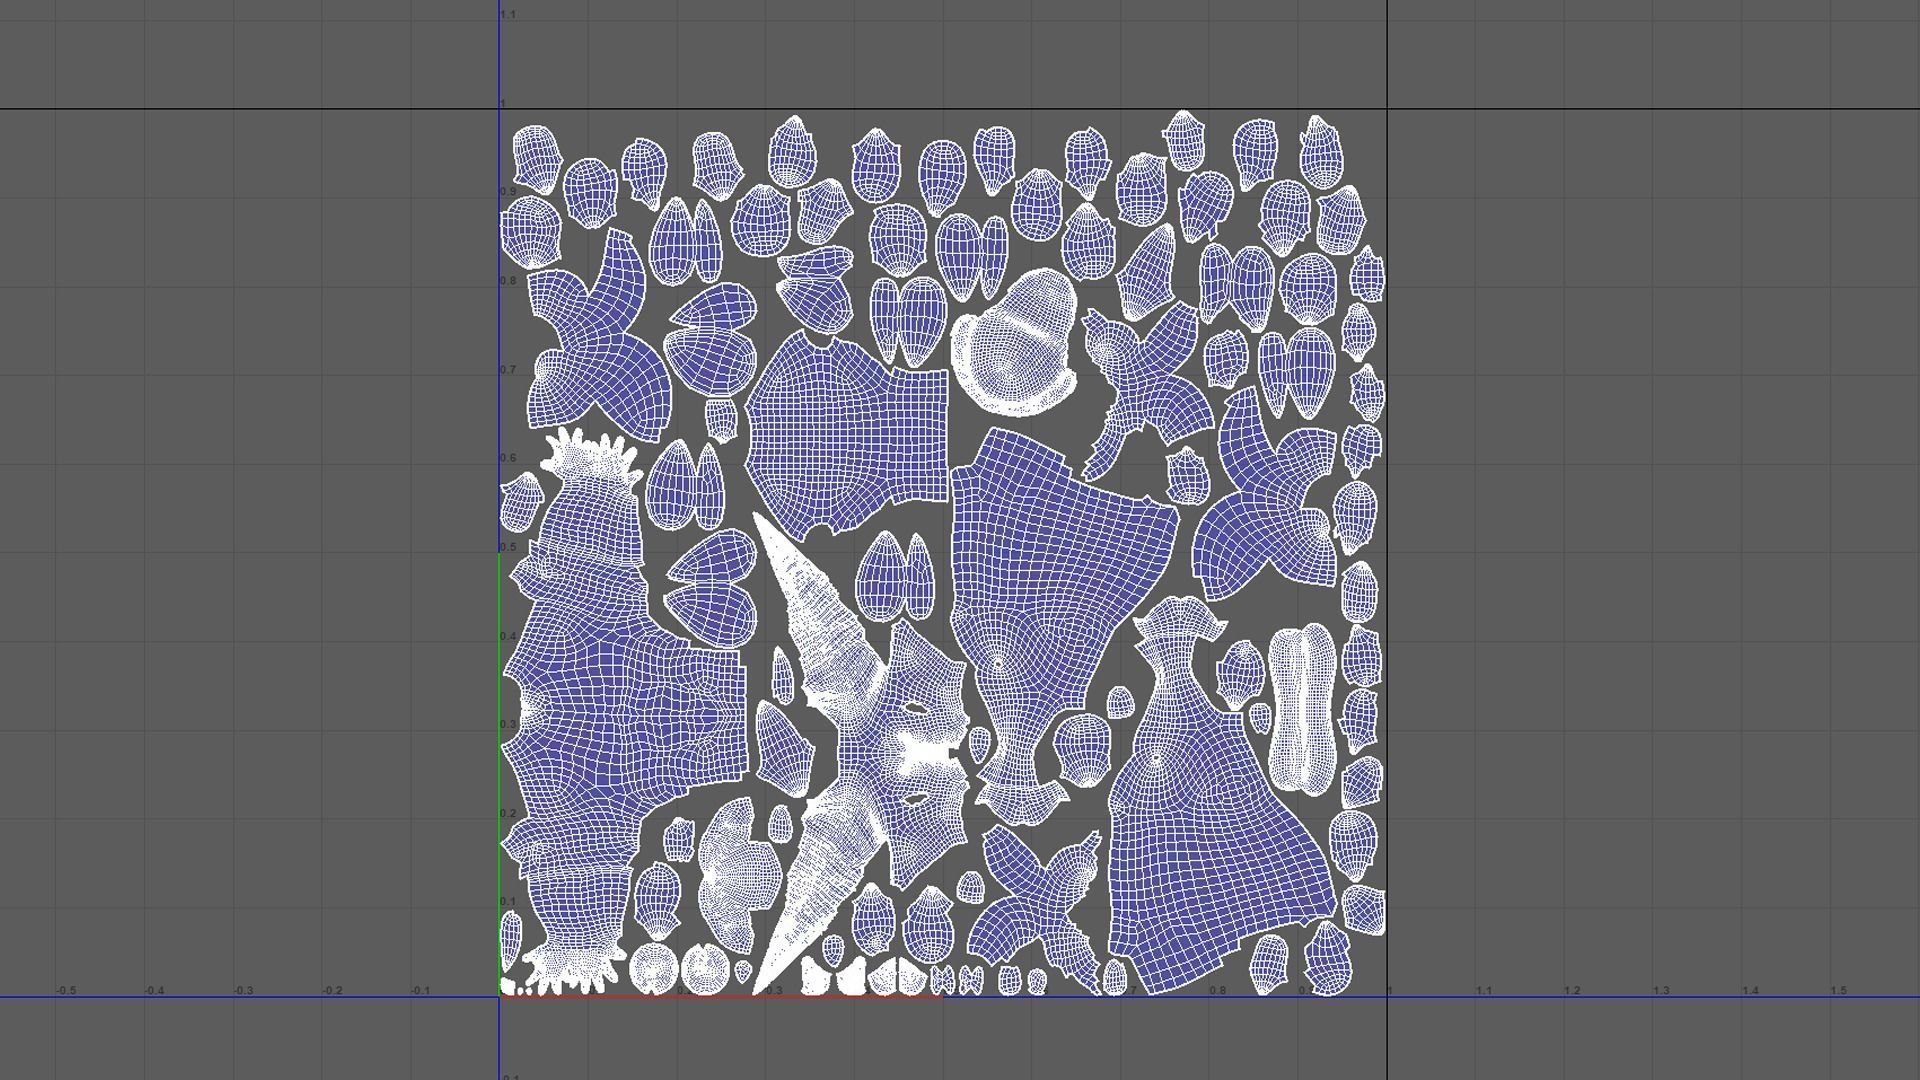
Task: Select the frilly dense white crown-shaped UV patch
Action: tap(590, 456)
